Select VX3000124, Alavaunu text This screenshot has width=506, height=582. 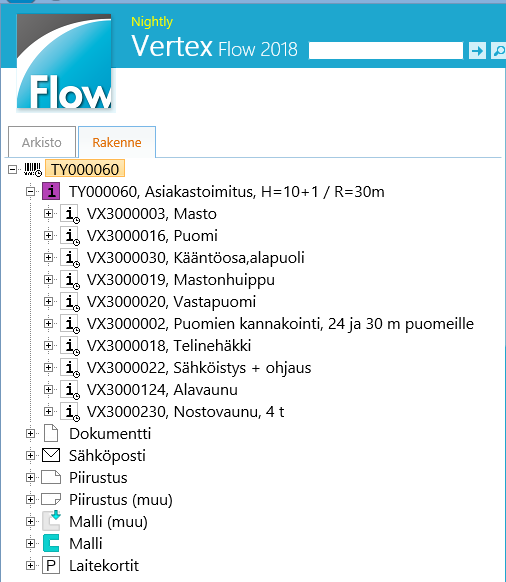click(162, 390)
